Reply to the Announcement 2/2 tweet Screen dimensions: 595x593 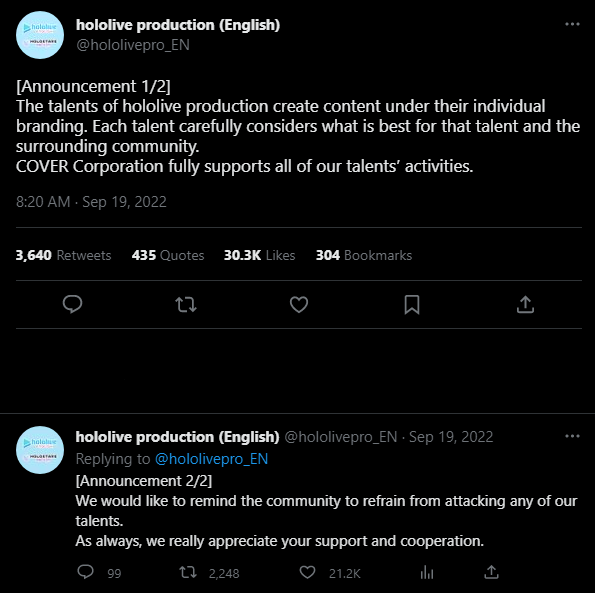click(x=85, y=572)
